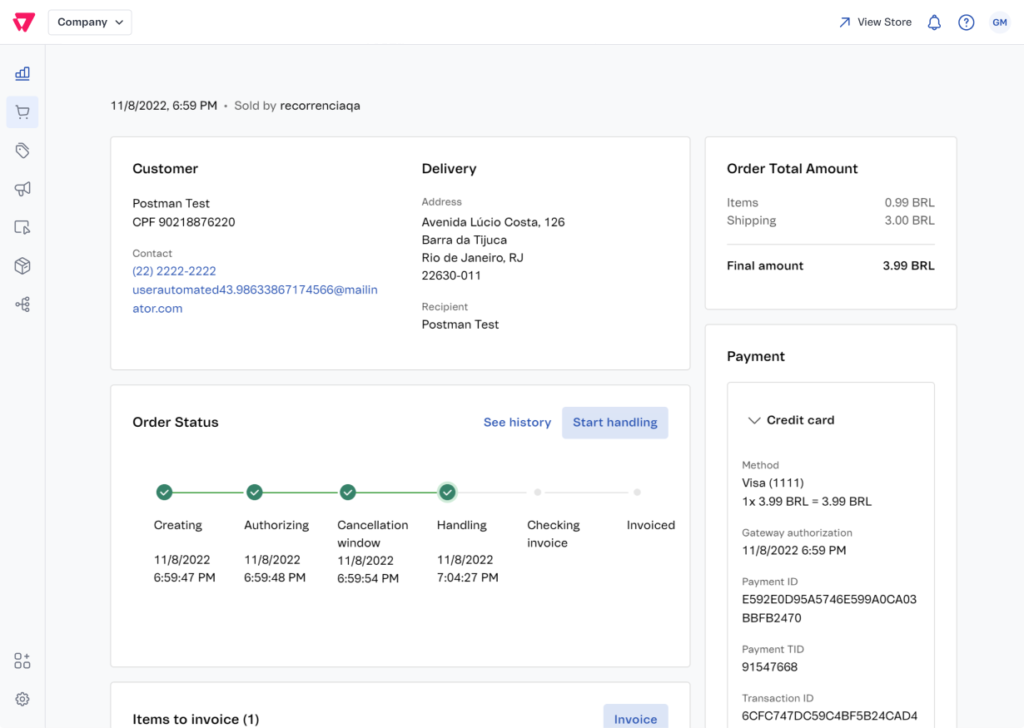The height and width of the screenshot is (728, 1024).
Task: Click the Checking invoice step dot
Action: (x=537, y=492)
